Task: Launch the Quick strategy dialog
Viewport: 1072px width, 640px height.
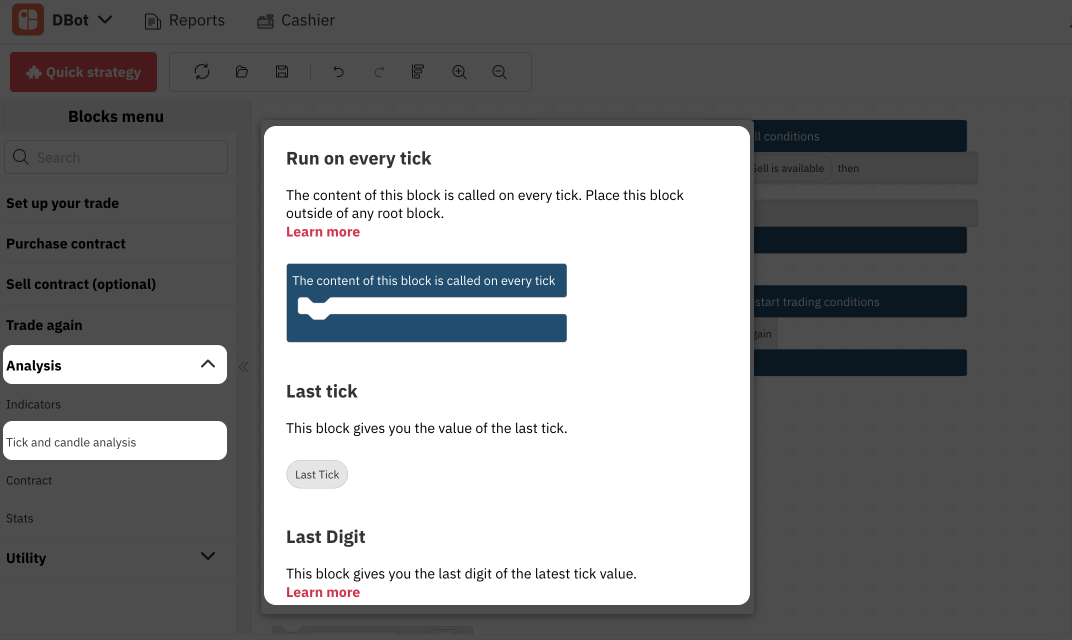Action: tap(83, 71)
